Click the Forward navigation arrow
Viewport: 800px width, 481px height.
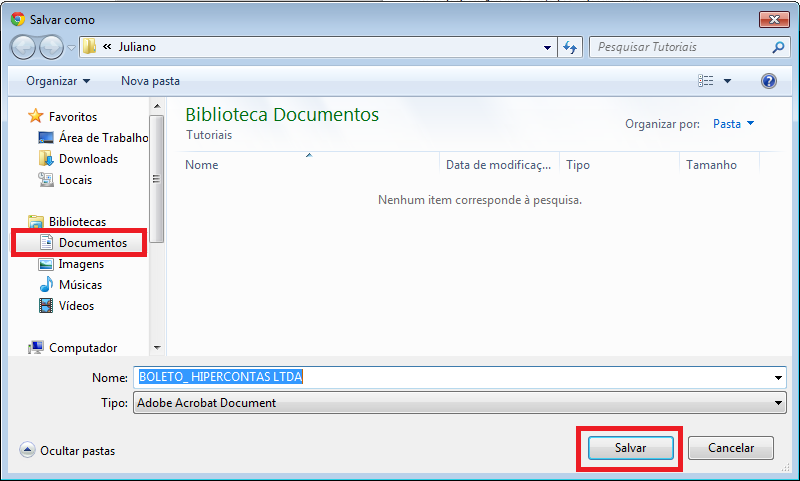[52, 48]
